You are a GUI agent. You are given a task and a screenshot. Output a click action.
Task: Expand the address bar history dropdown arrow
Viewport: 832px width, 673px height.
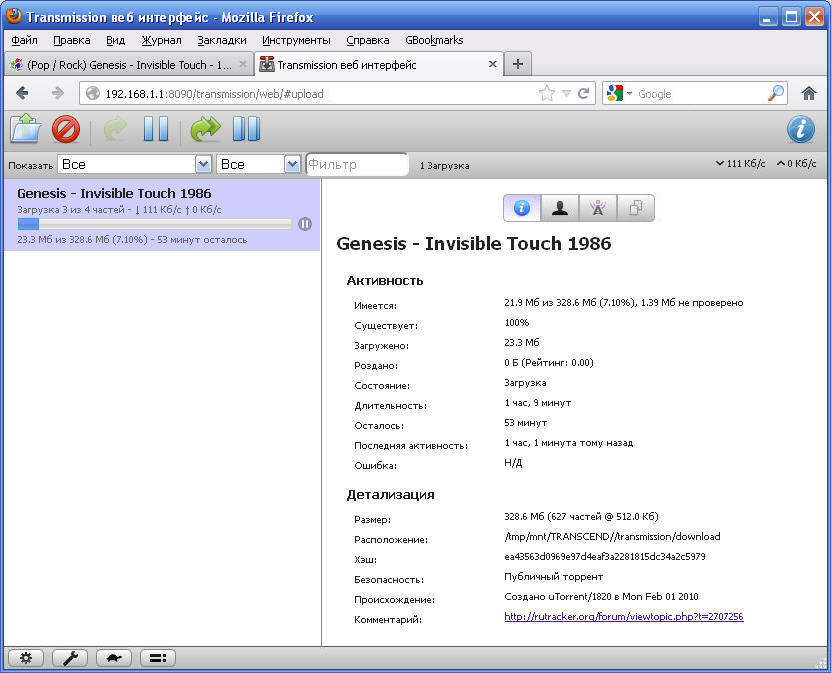click(x=566, y=94)
